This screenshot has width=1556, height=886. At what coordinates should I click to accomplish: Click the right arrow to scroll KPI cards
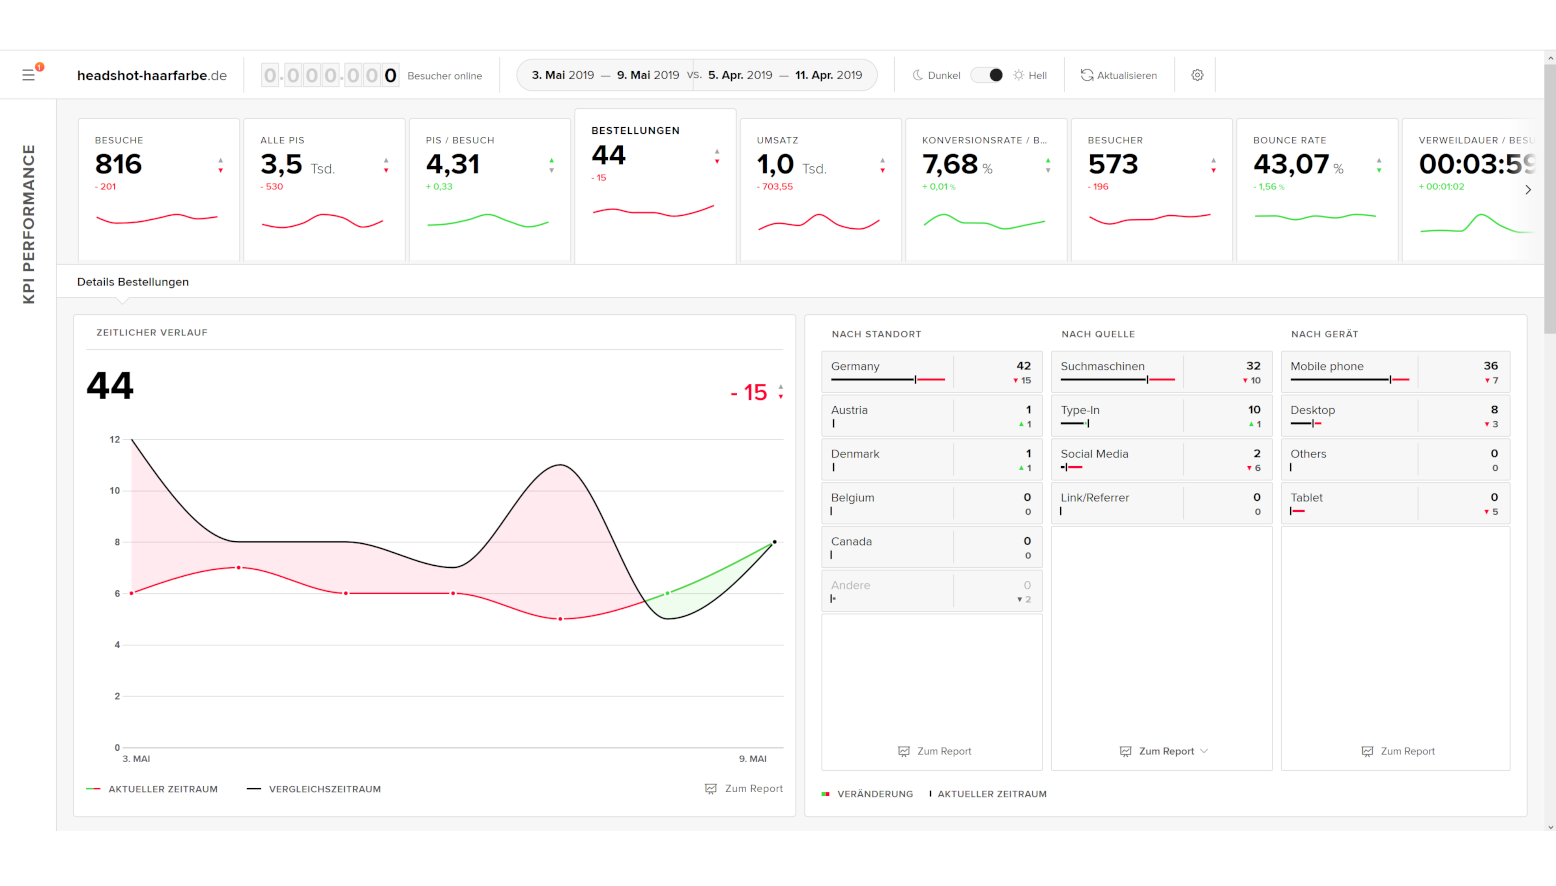1528,189
